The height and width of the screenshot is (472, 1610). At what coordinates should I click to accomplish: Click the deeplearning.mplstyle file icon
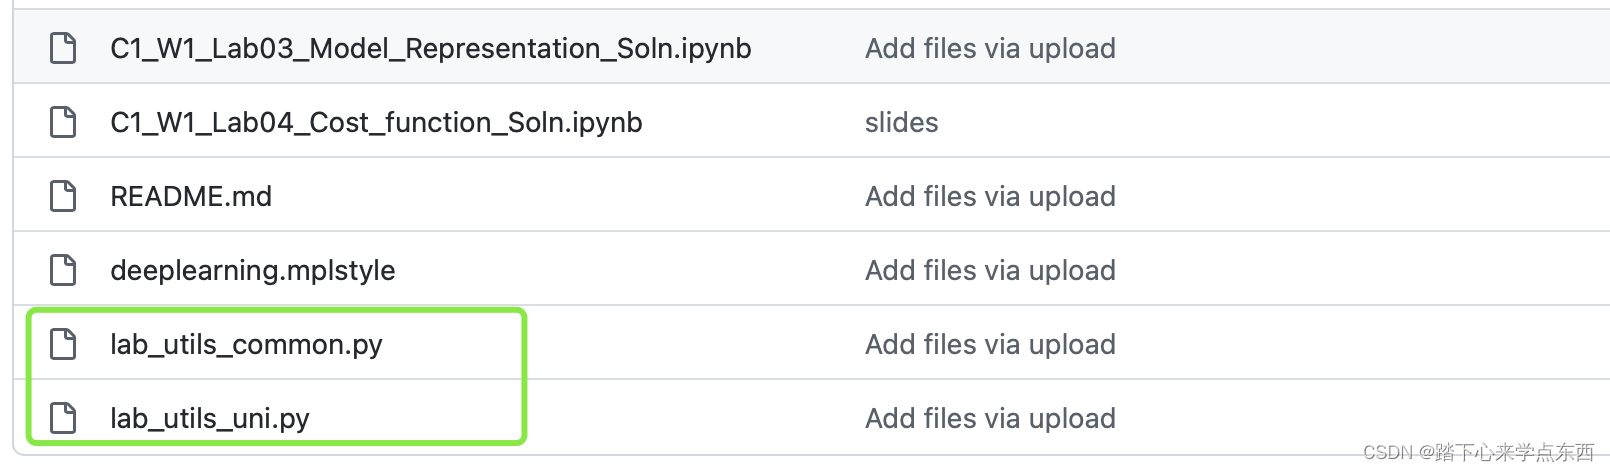(x=63, y=270)
